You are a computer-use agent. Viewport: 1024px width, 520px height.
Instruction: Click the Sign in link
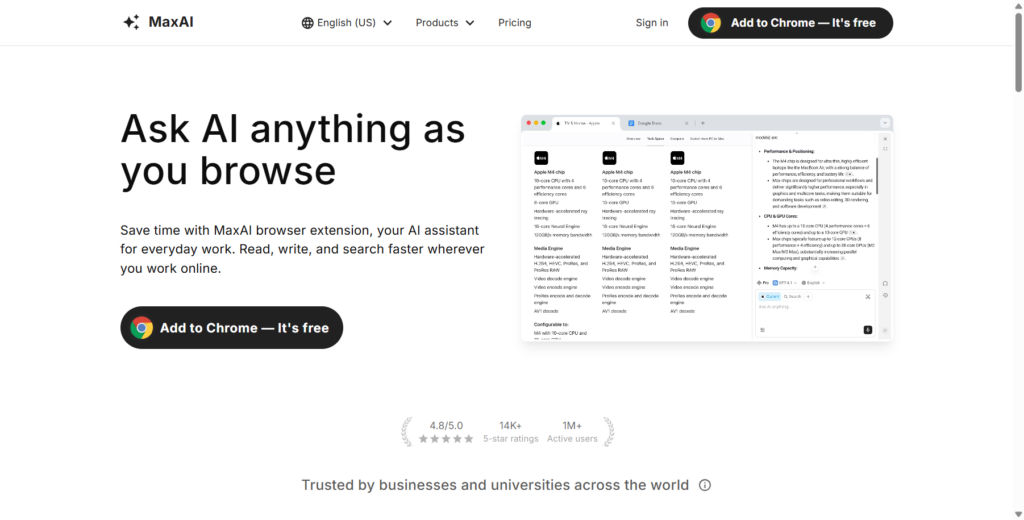point(652,23)
